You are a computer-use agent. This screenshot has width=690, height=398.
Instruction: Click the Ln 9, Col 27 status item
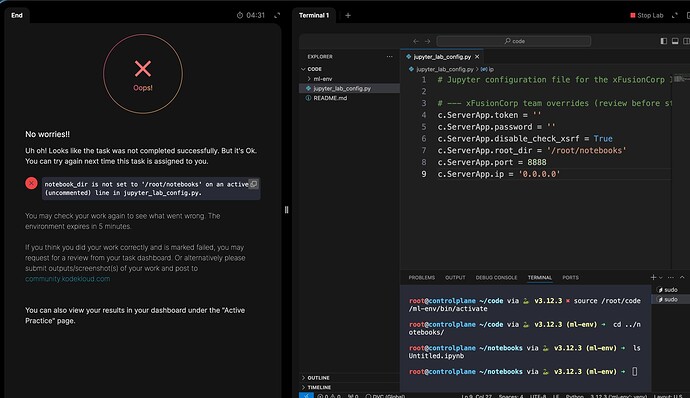[477, 396]
